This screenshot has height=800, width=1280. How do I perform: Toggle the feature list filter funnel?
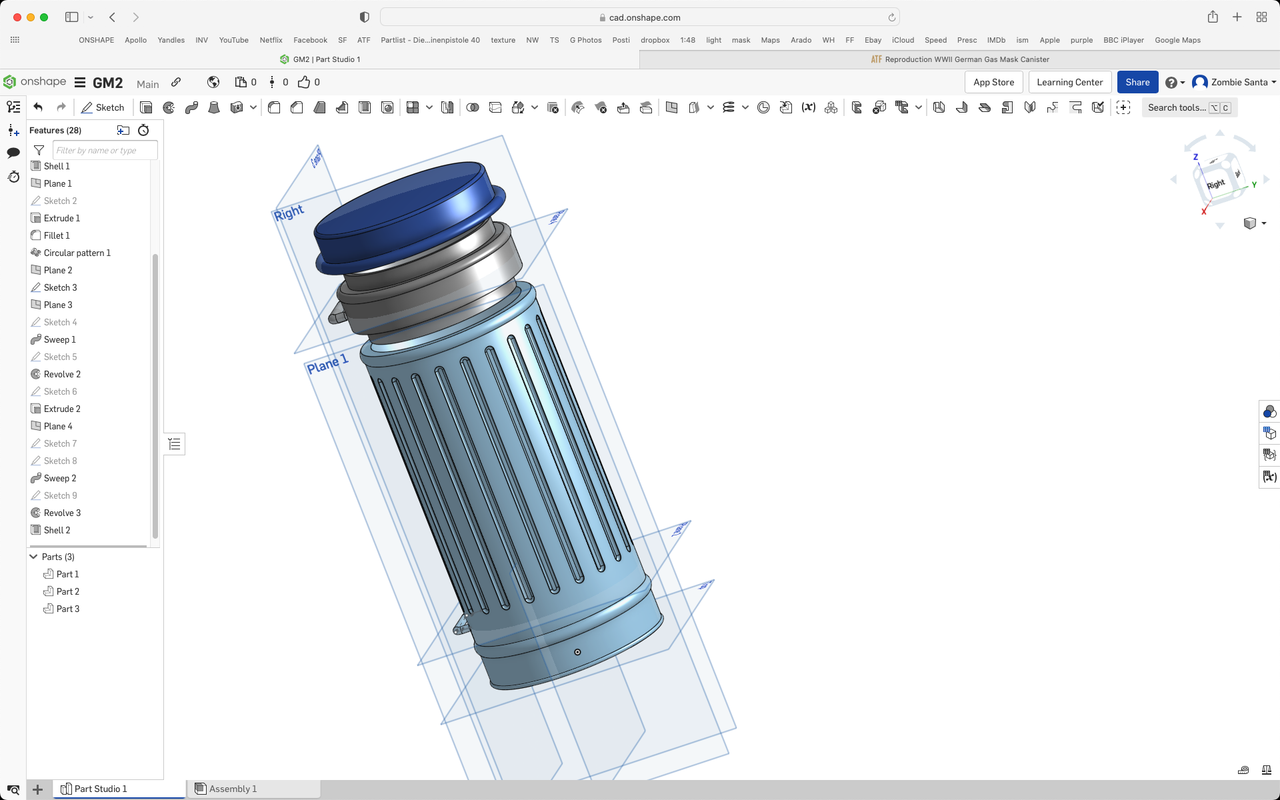(38, 151)
